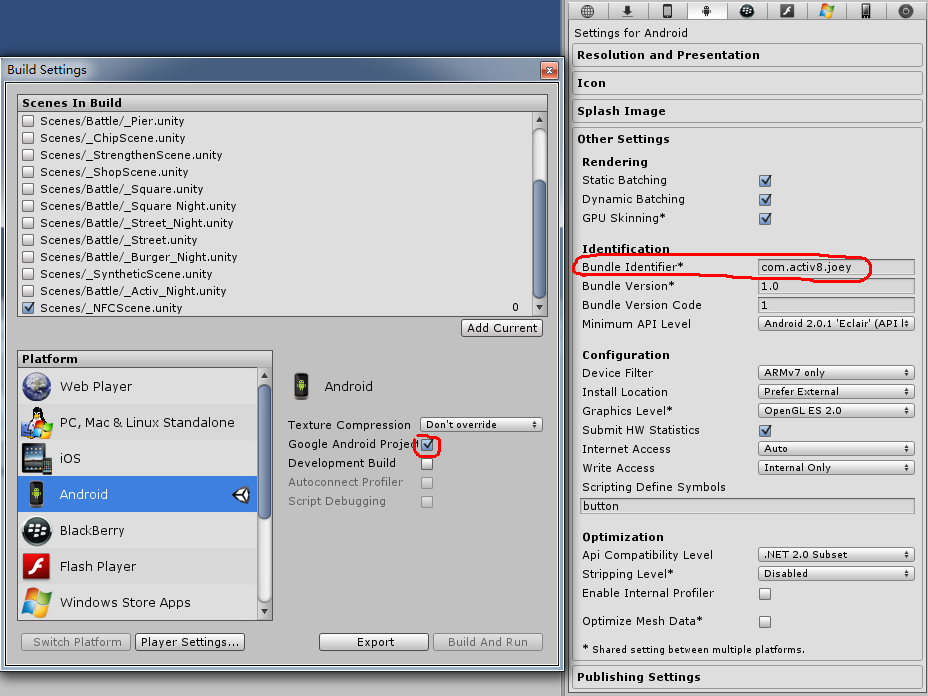Disable Static Batching checkbox
This screenshot has width=928, height=696.
(x=765, y=181)
